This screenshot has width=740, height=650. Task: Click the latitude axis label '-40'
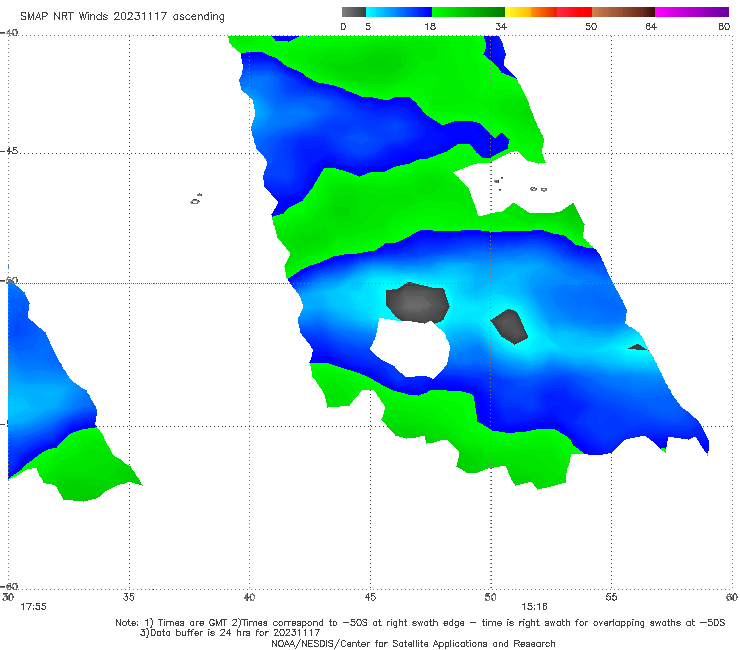click(9, 33)
